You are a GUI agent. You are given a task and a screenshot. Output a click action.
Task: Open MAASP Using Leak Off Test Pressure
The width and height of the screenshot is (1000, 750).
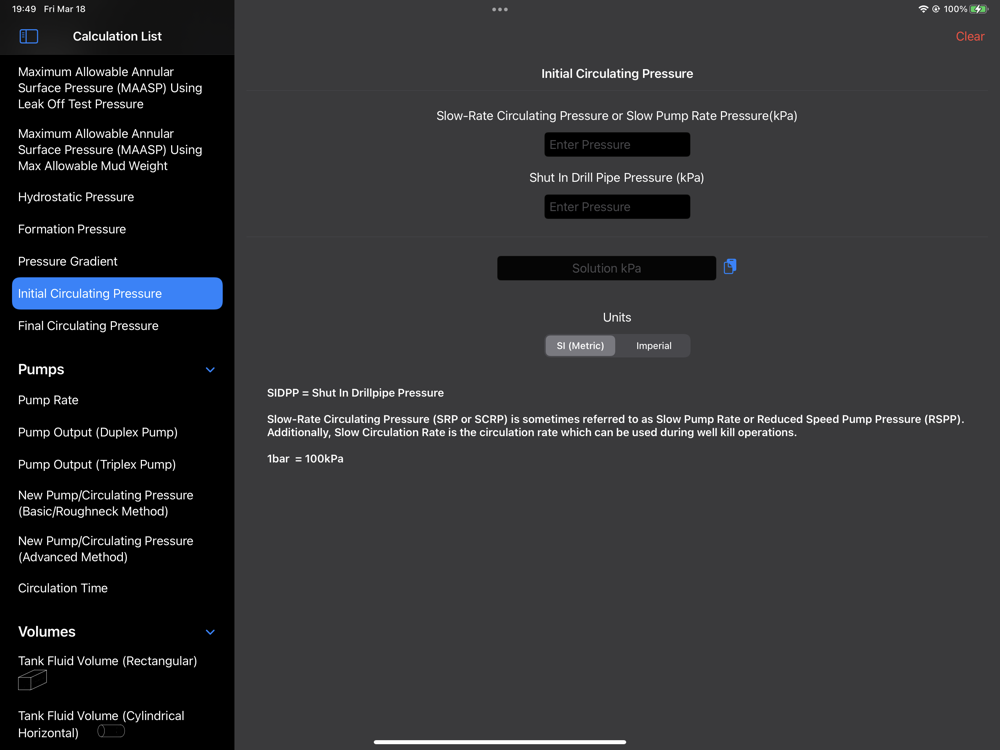click(x=117, y=88)
